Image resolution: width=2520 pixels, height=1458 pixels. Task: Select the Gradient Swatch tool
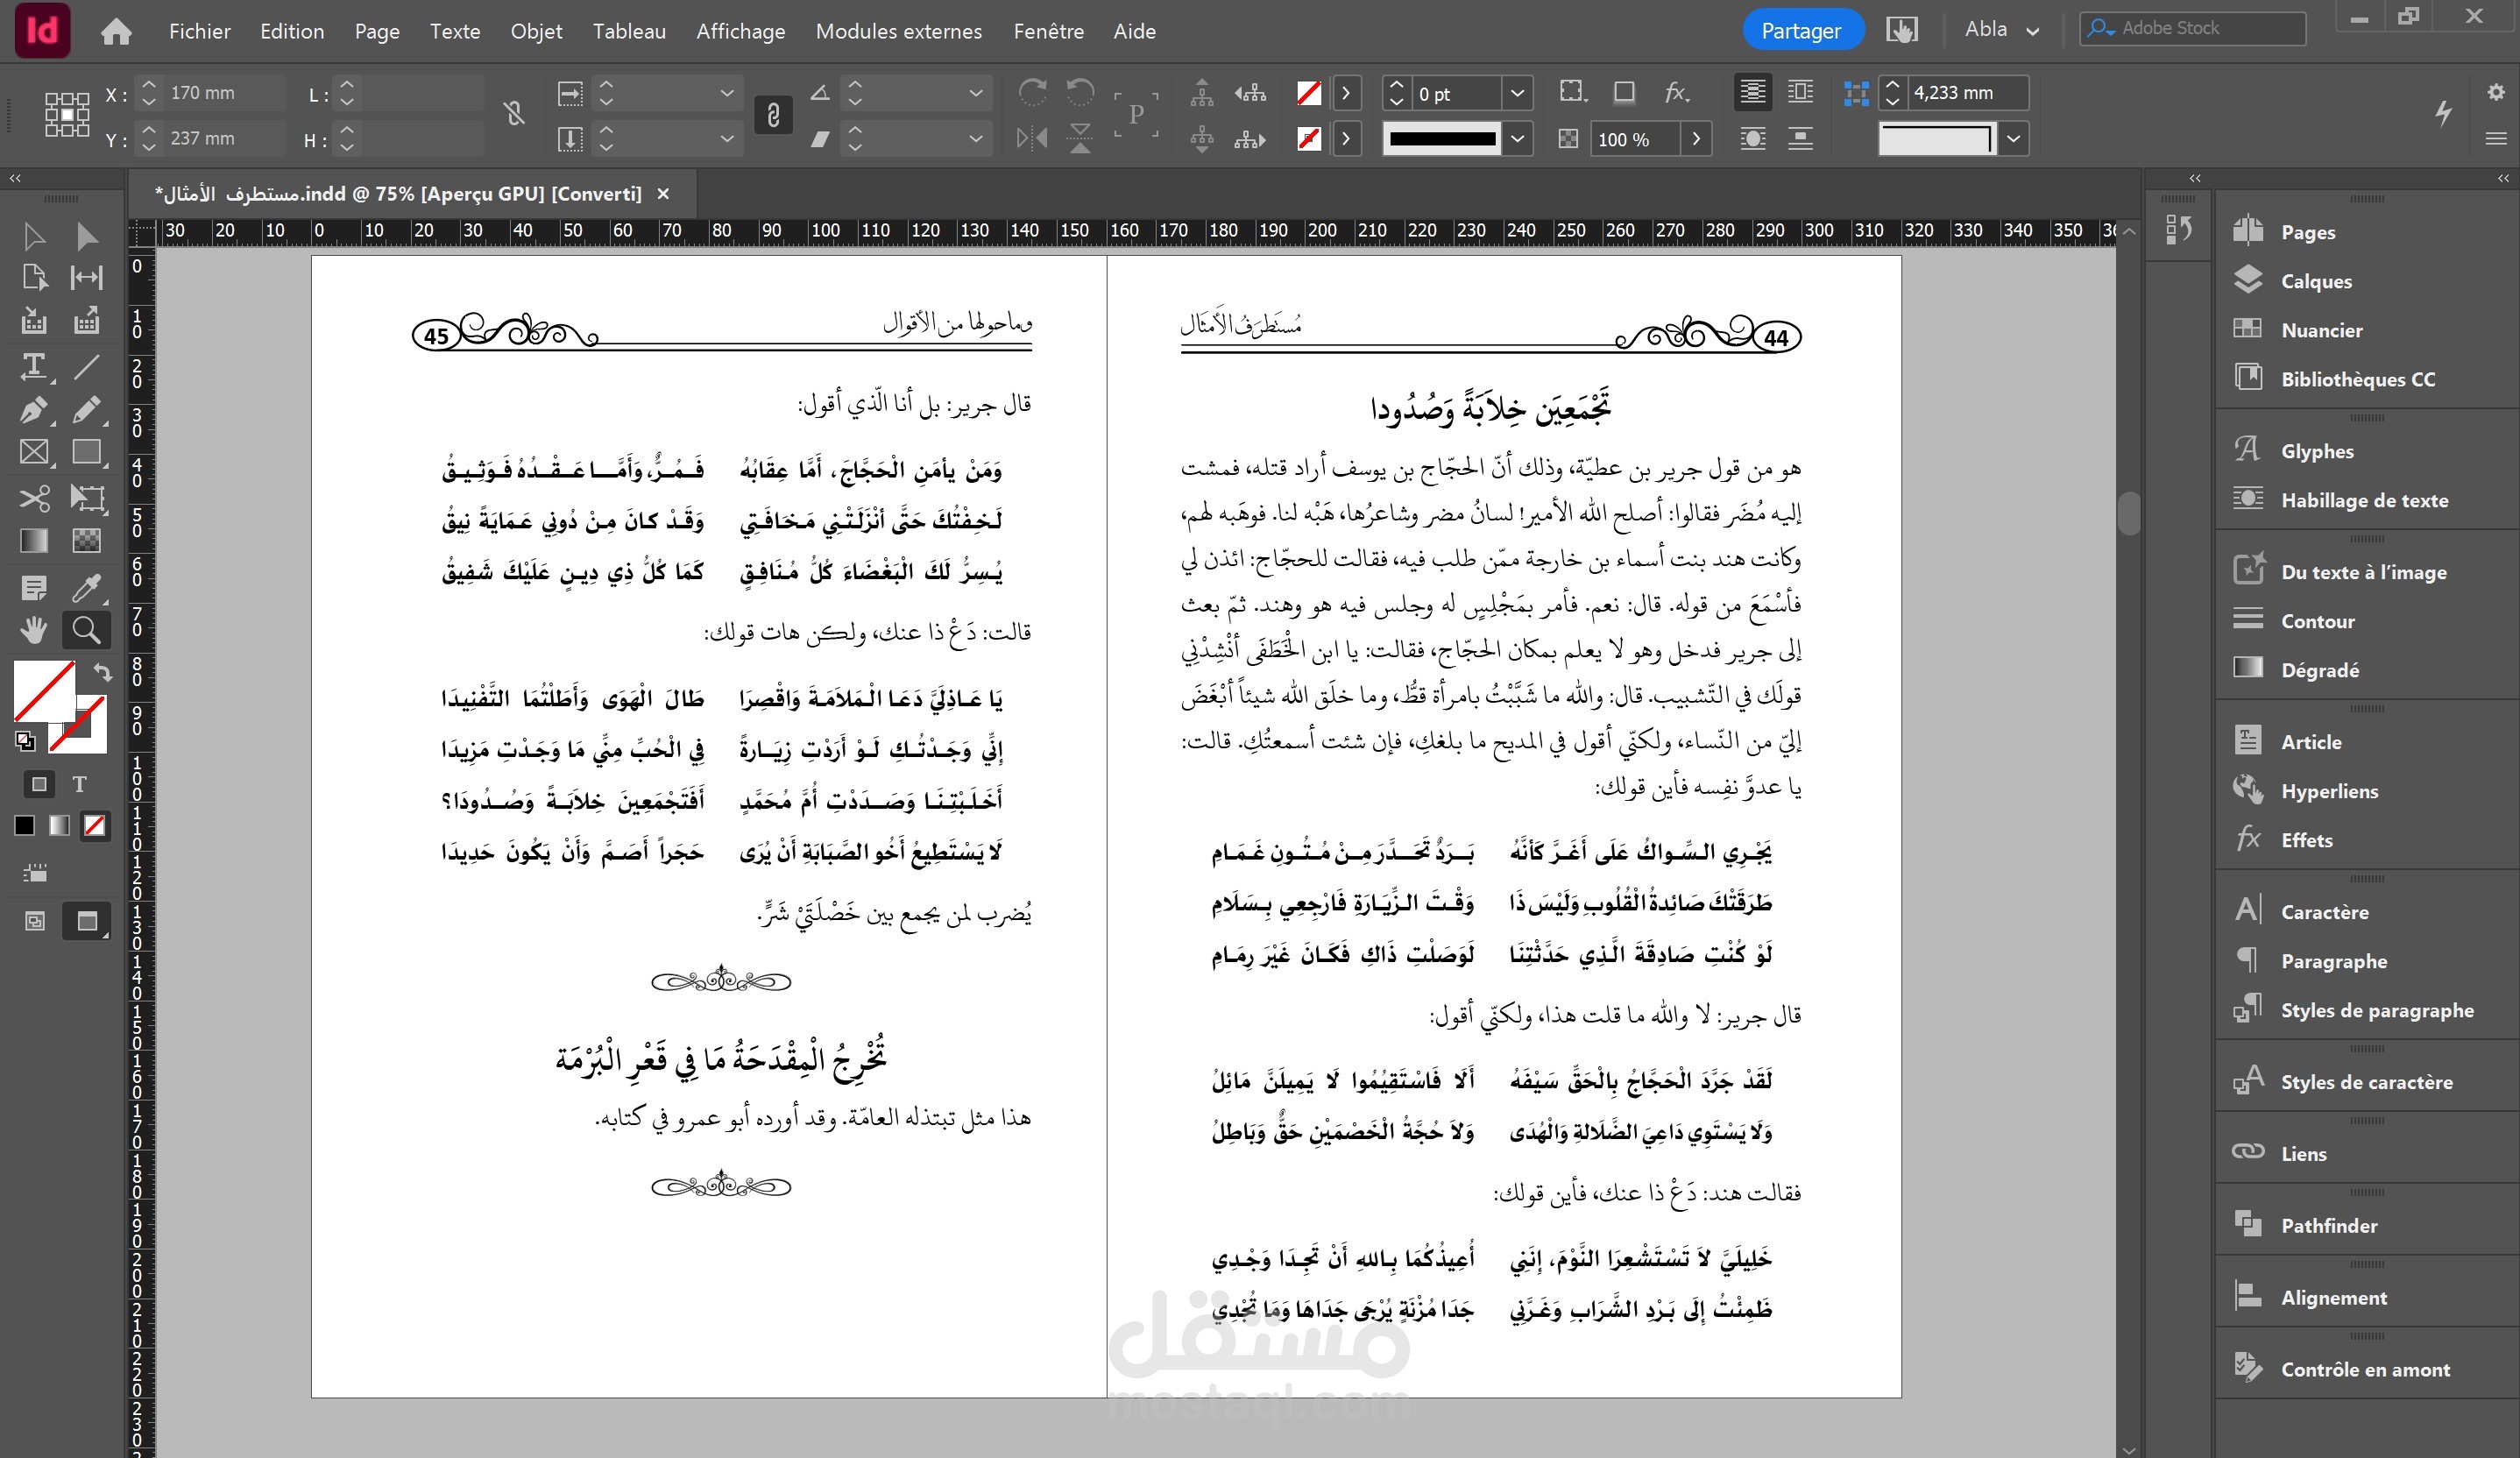[34, 541]
